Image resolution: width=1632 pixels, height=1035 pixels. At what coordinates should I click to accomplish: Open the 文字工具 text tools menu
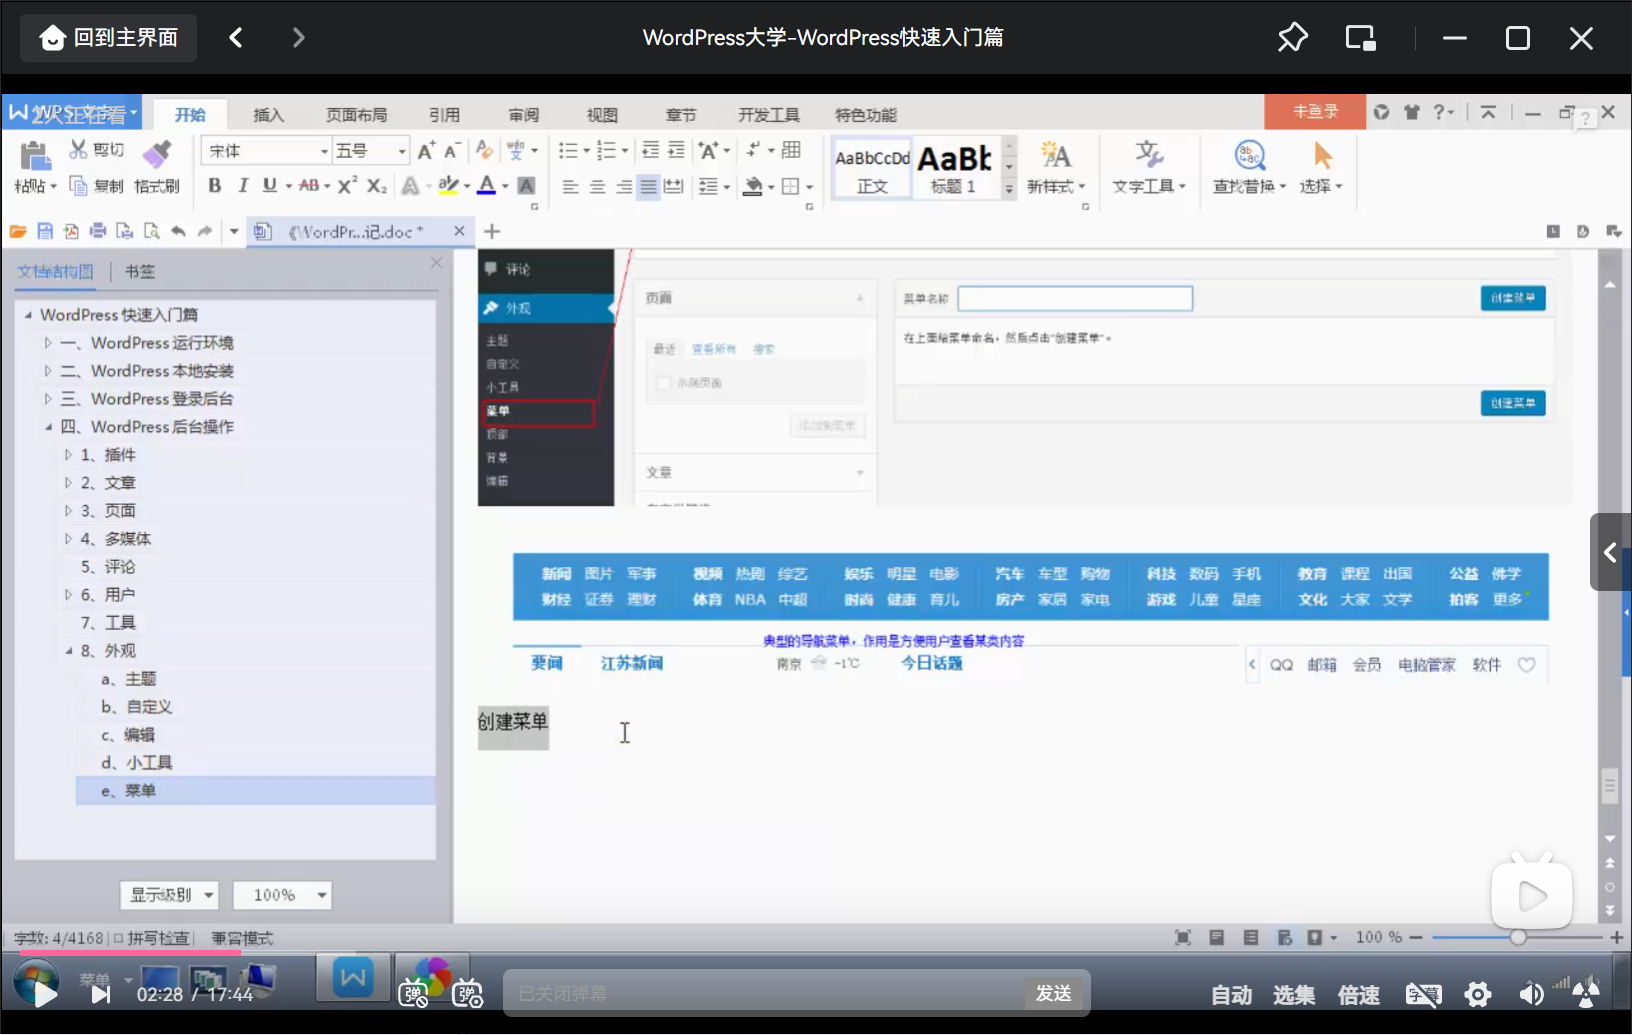[x=1149, y=168]
